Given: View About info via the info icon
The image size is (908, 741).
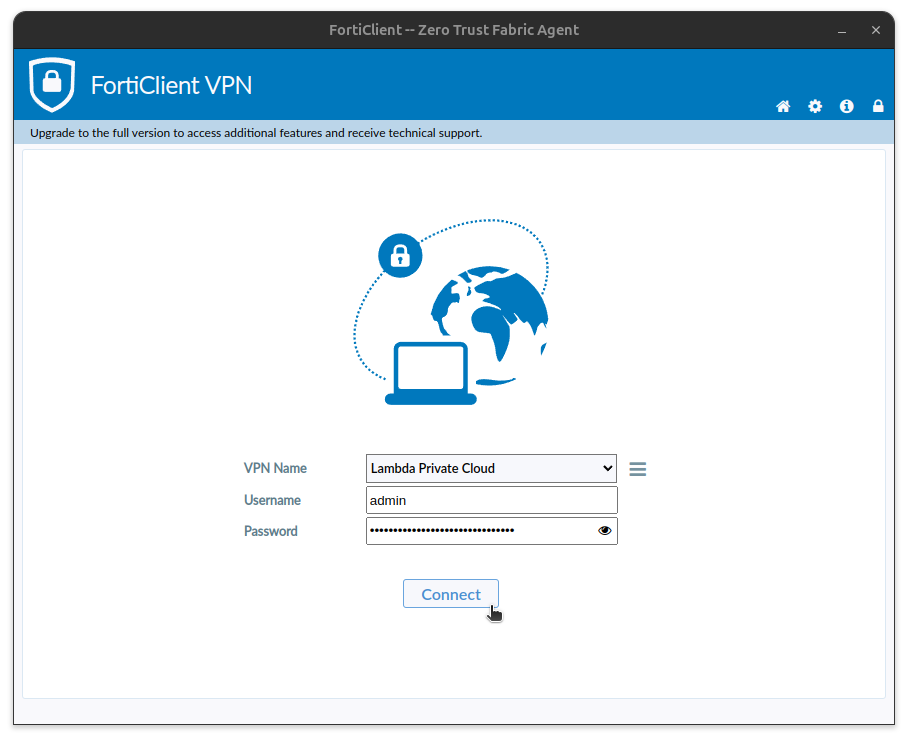Looking at the screenshot, I should pyautogui.click(x=846, y=106).
